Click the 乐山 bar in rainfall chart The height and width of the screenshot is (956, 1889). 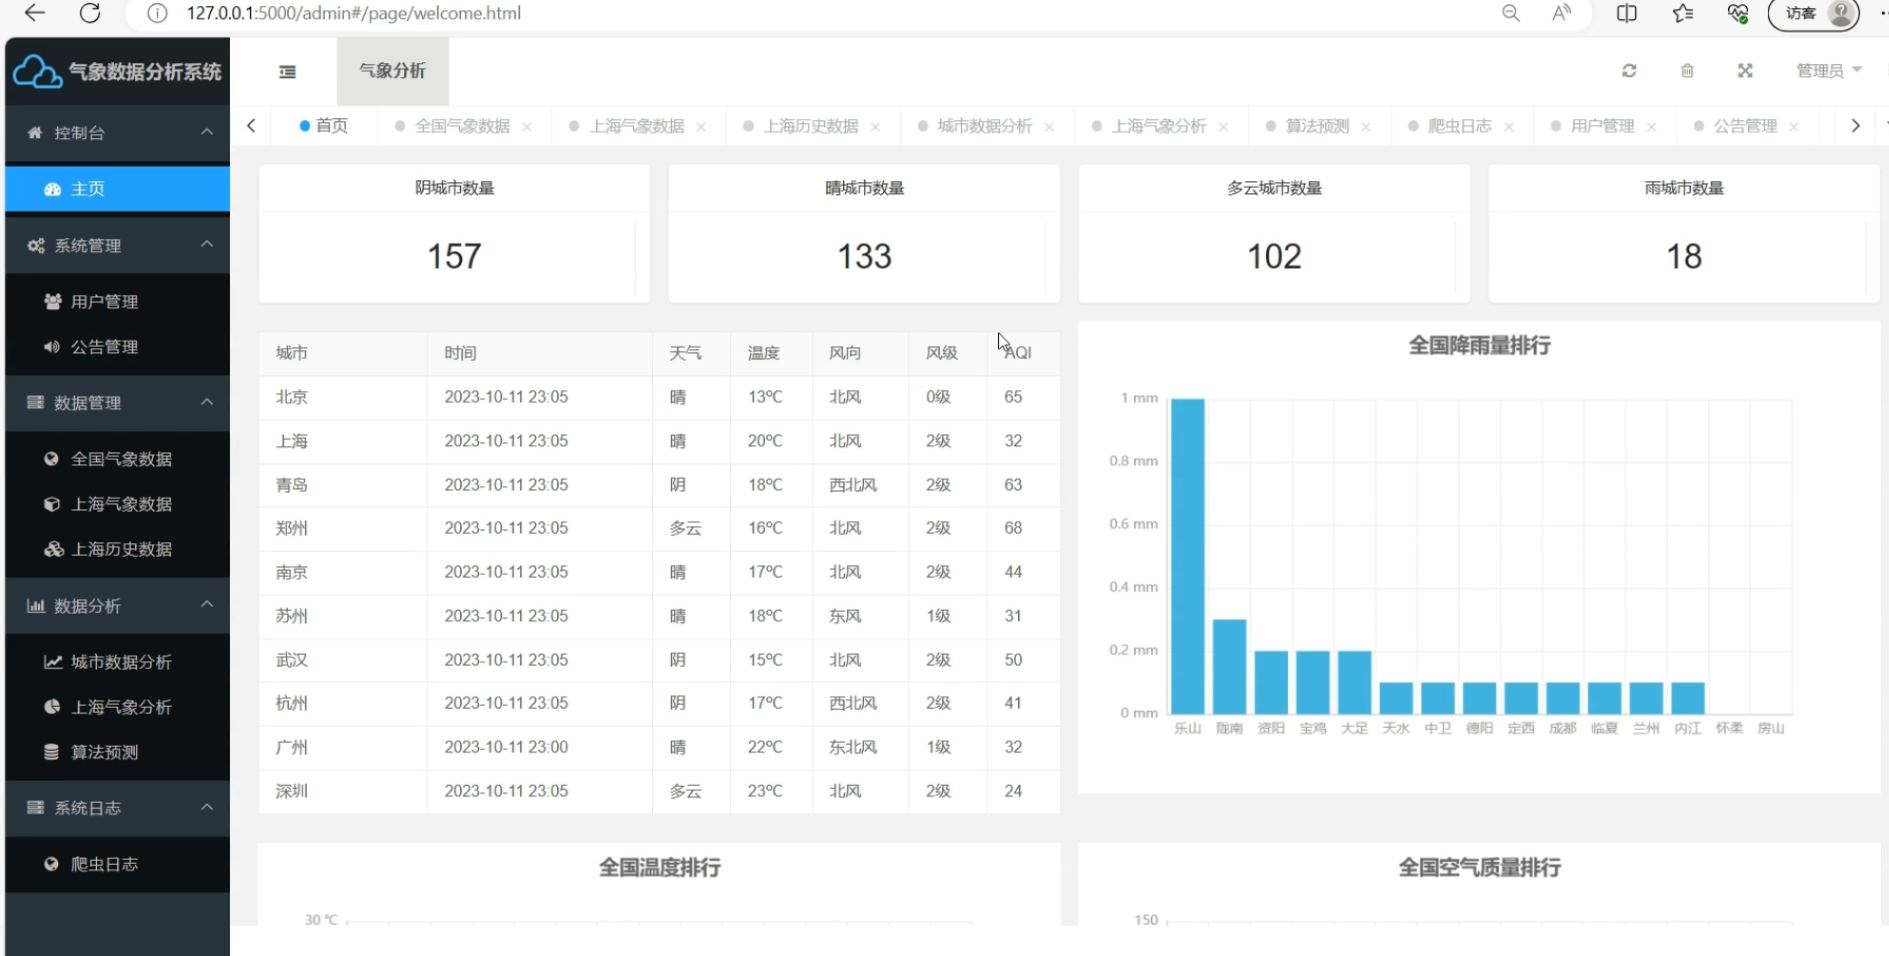(x=1188, y=555)
